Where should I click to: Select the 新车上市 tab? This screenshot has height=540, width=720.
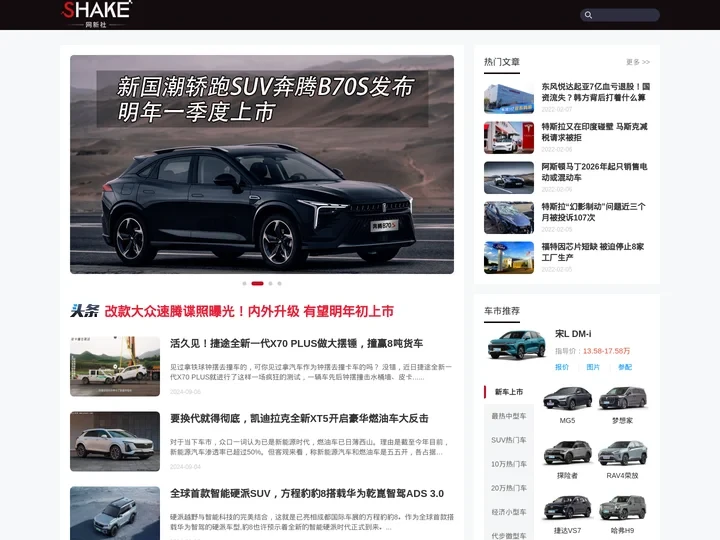[x=509, y=392]
